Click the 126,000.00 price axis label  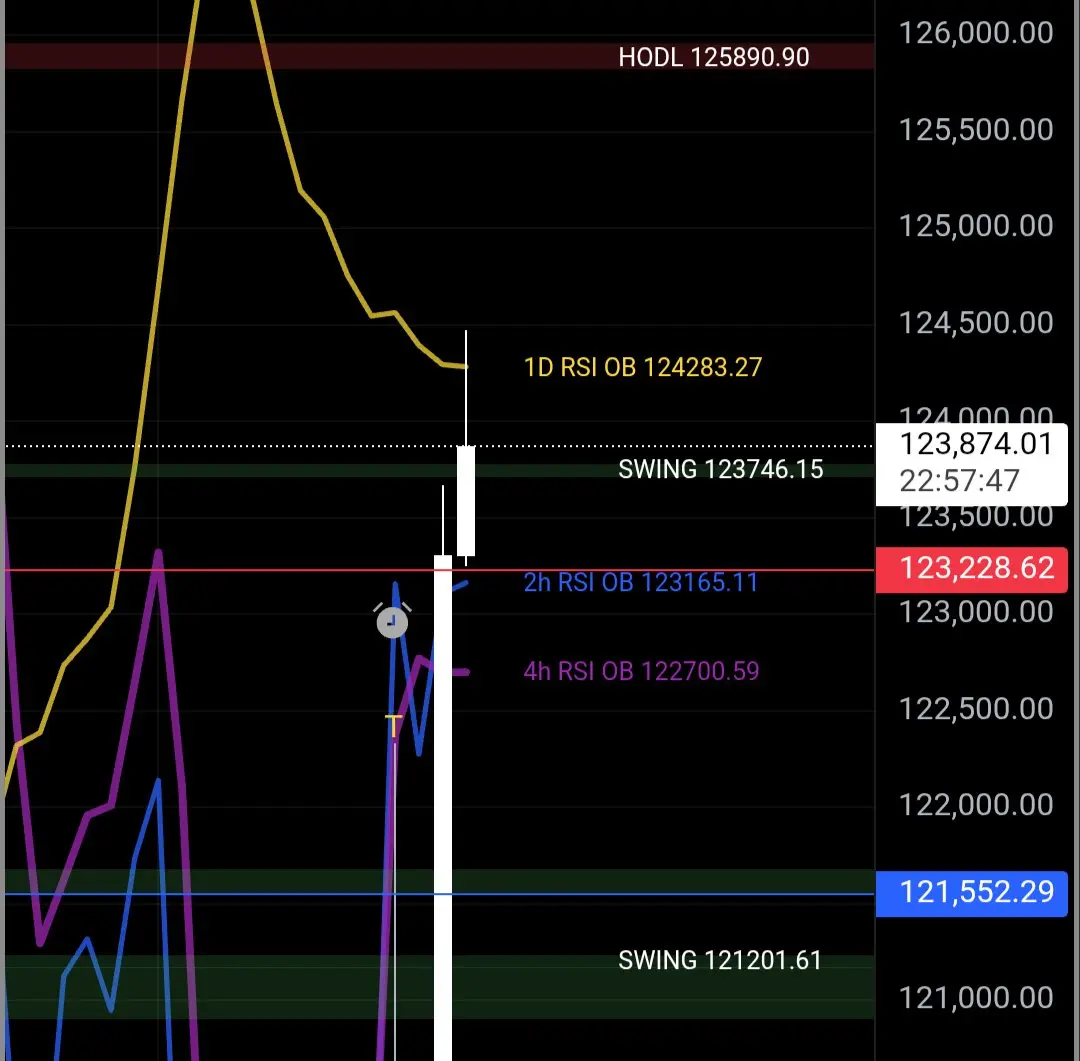(976, 33)
